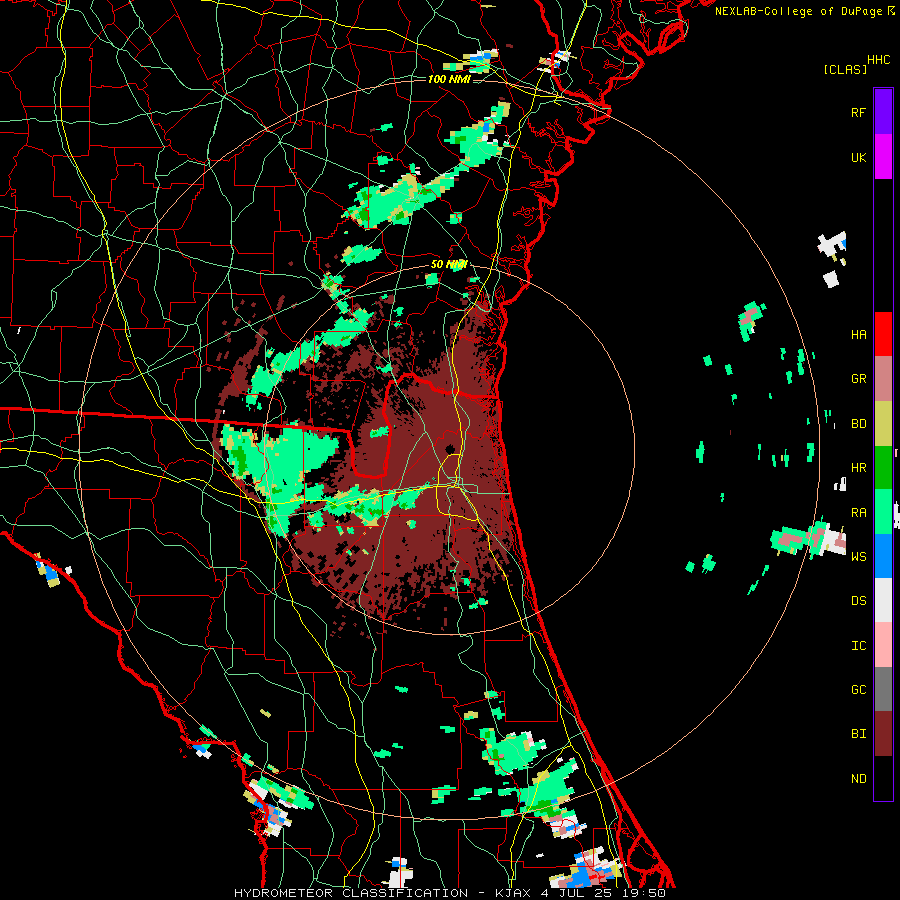Click the 'GC' legend label

(858, 689)
